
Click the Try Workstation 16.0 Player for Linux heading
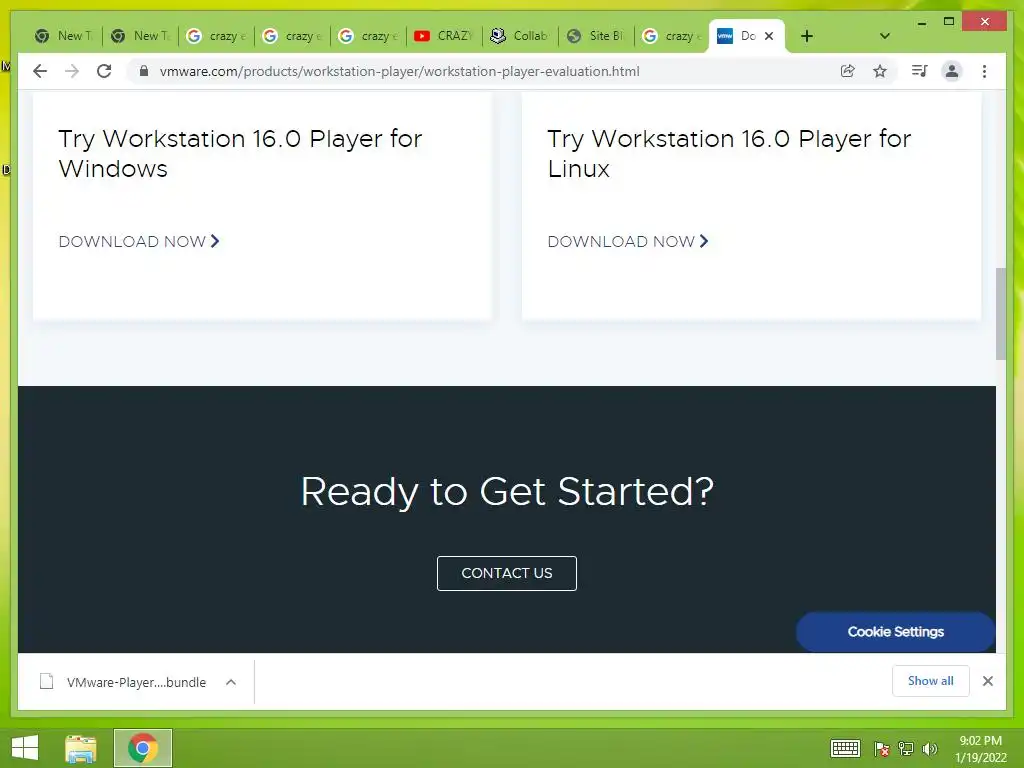[729, 153]
